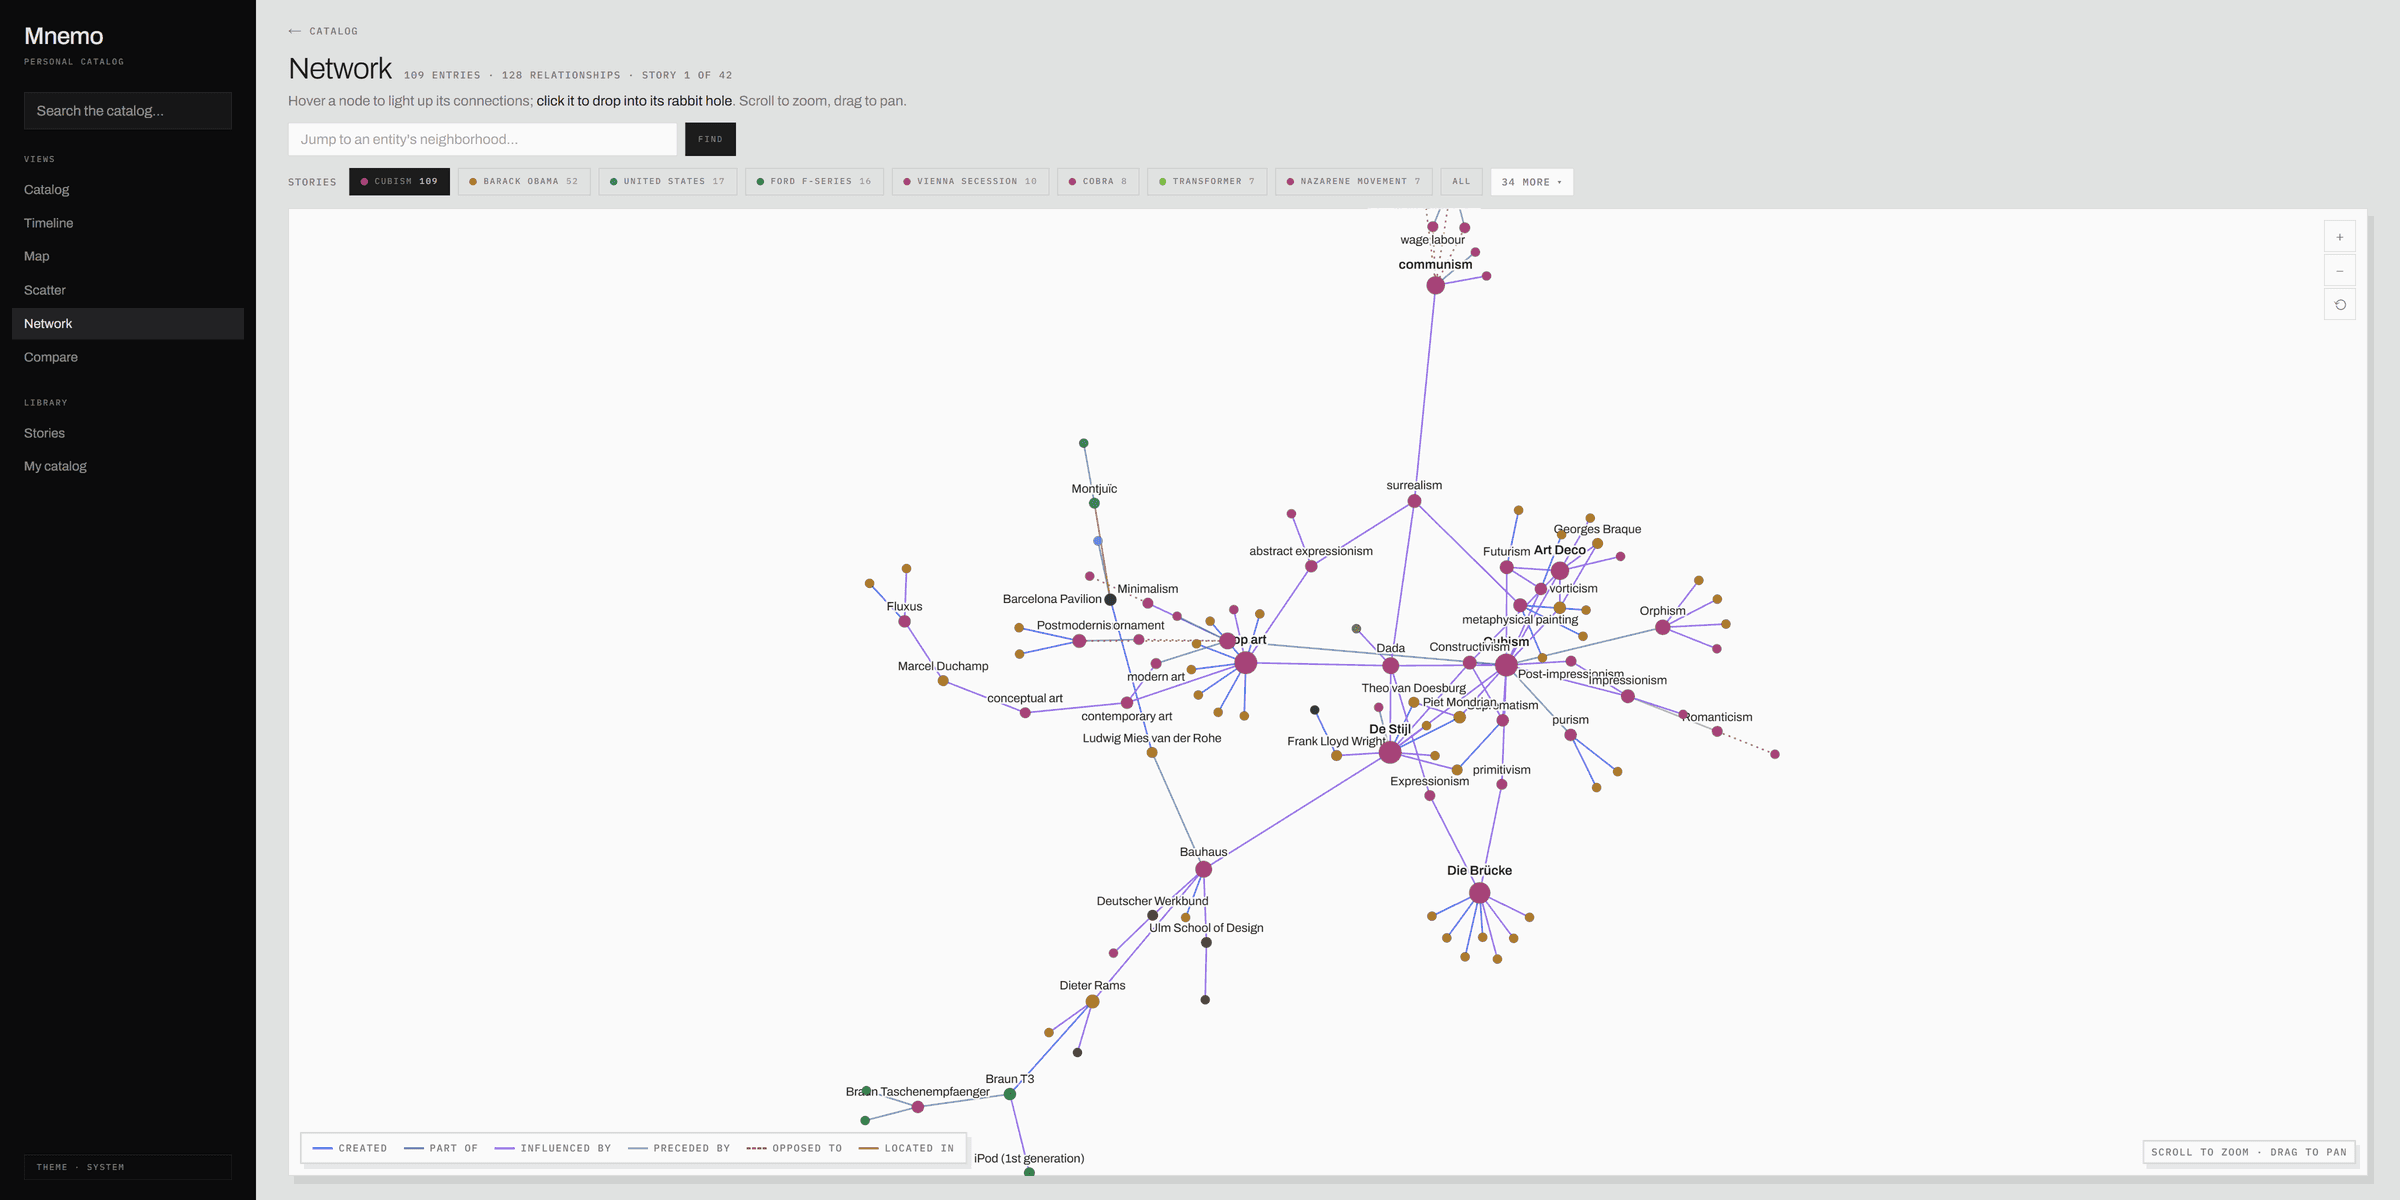Open the Compare view

(128, 357)
